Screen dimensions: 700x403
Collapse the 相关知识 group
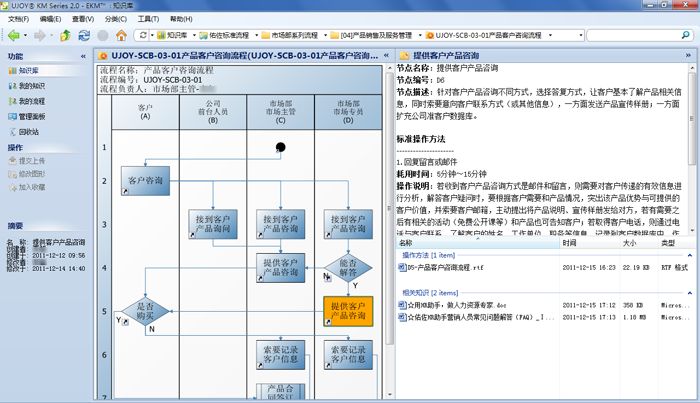(689, 293)
